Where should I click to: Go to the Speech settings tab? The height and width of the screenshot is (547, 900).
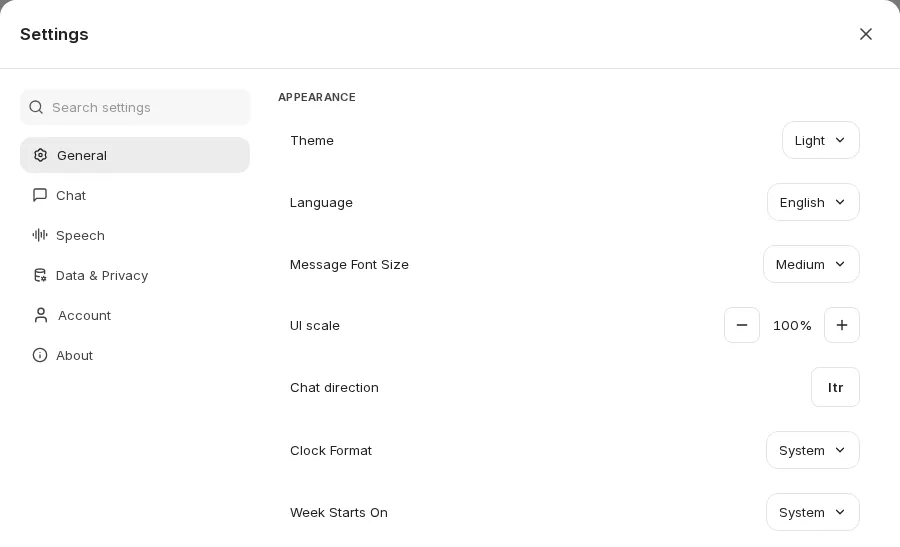[135, 235]
